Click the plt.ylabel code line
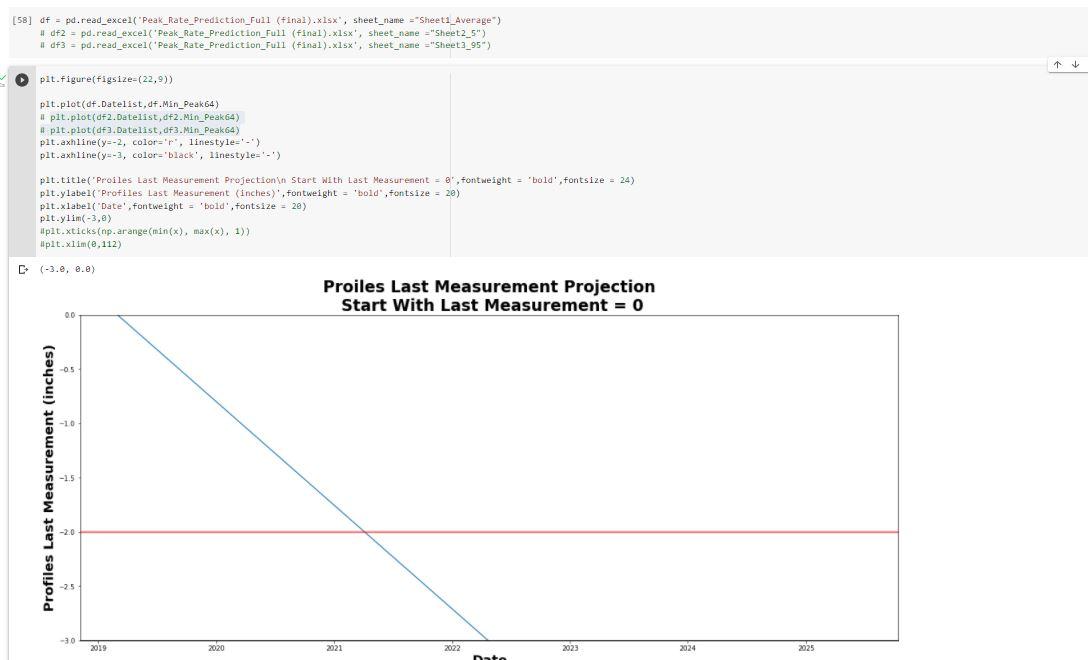The width and height of the screenshot is (1088, 660). pos(250,193)
